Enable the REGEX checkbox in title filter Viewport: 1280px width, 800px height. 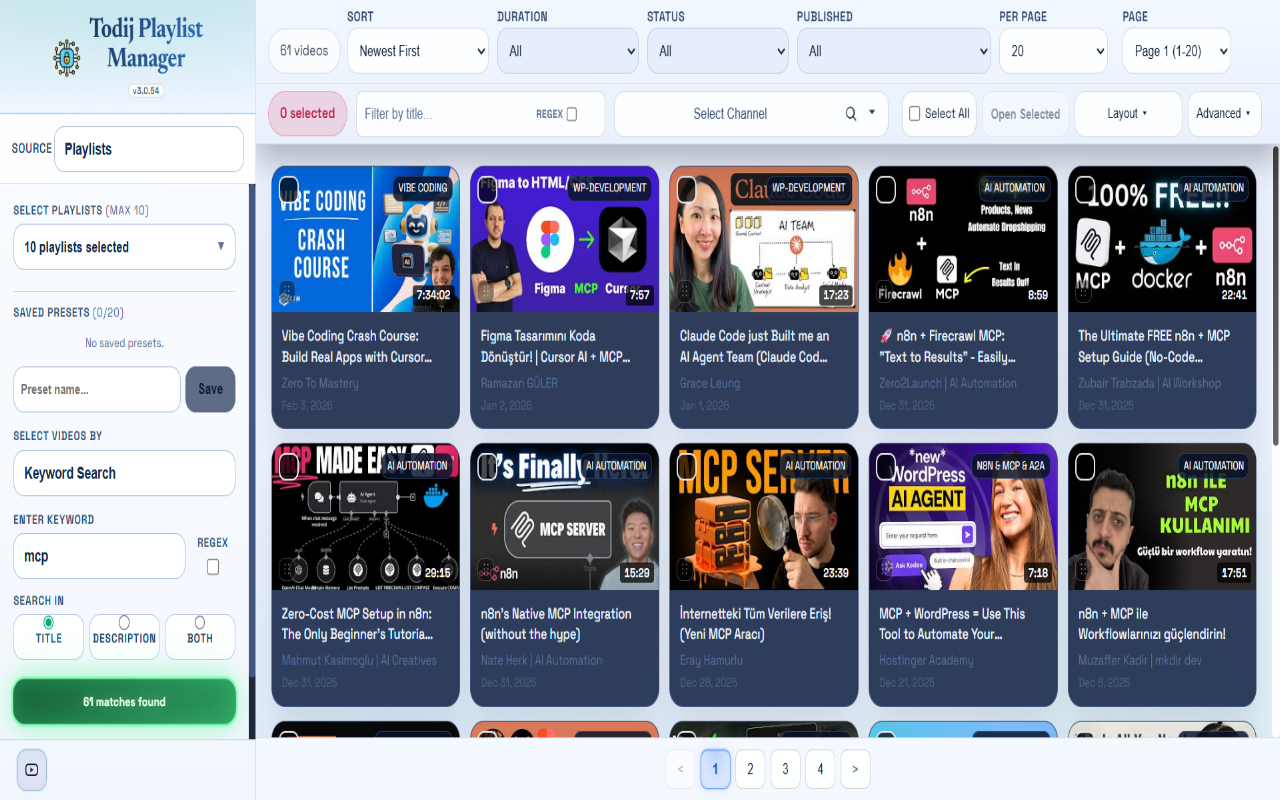pos(572,114)
